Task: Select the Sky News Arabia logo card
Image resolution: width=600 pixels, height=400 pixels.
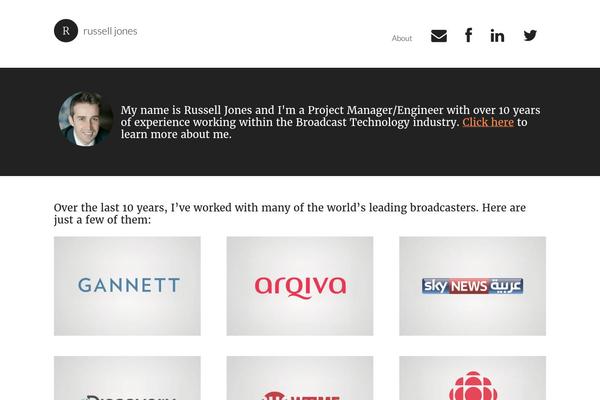Action: (x=473, y=286)
